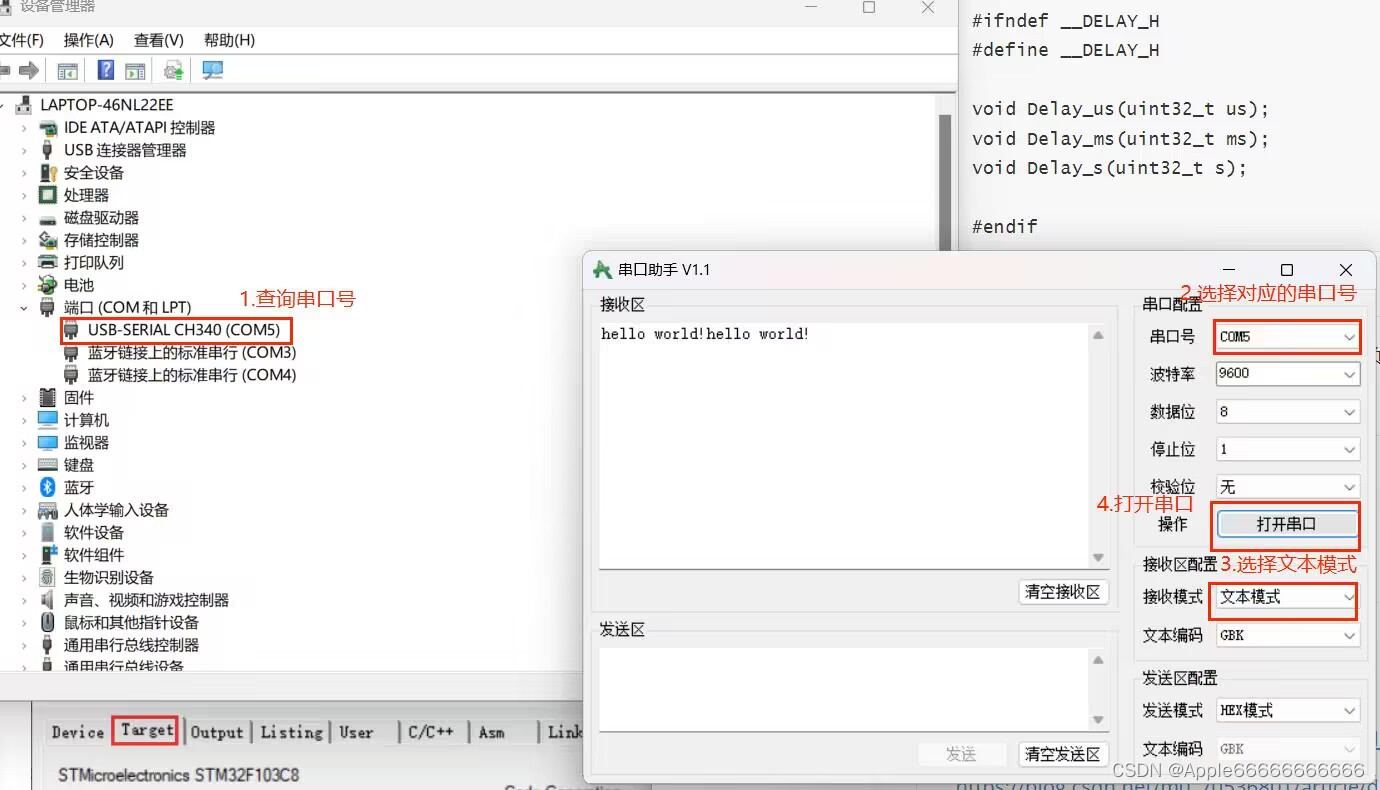Expand the 通用串行总线控制器 tree node
This screenshot has width=1380, height=790.
point(24,645)
